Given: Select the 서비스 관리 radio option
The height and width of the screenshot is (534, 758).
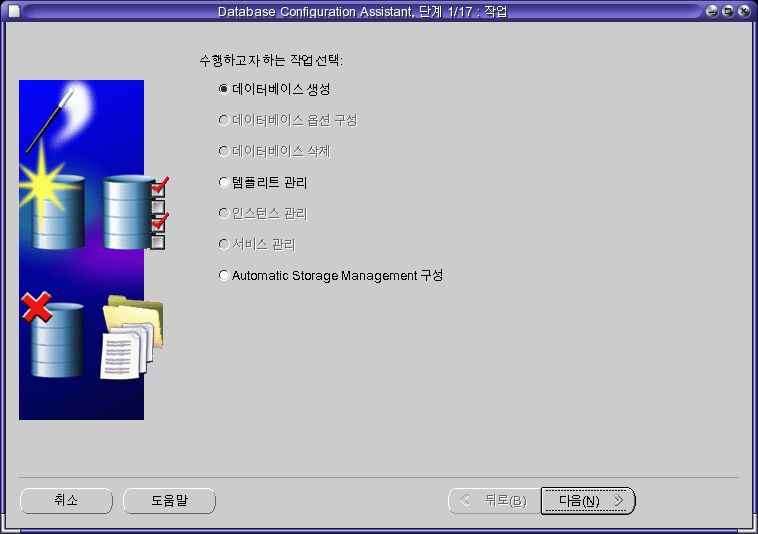Looking at the screenshot, I should tap(223, 244).
